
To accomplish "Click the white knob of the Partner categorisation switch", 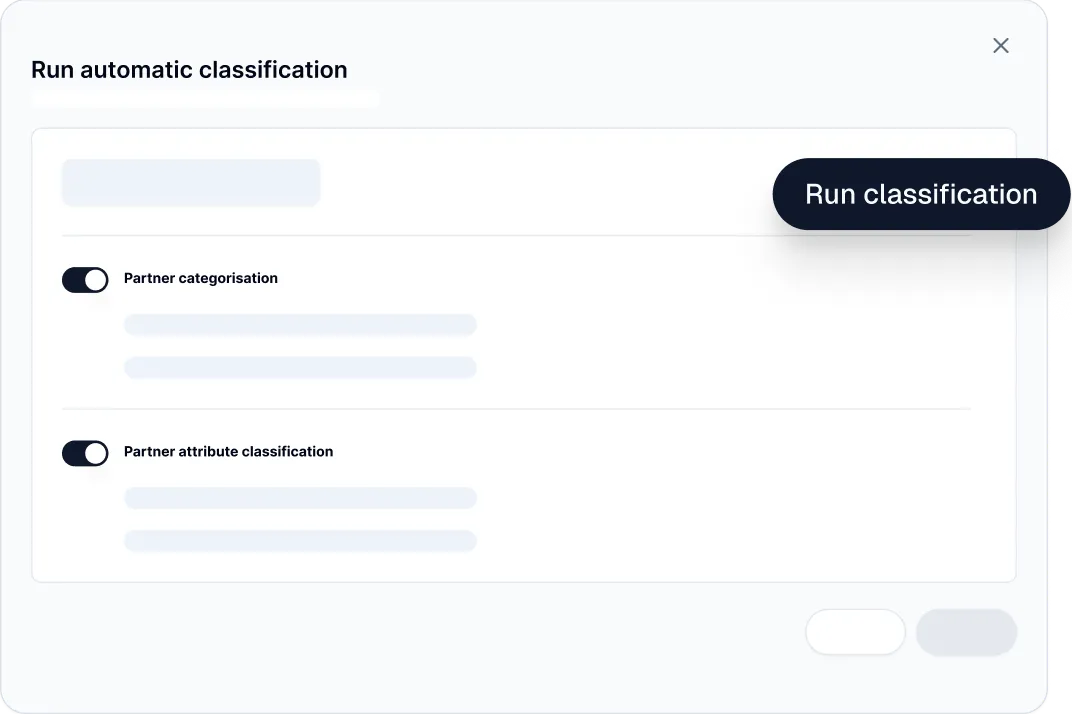I will pyautogui.click(x=96, y=279).
